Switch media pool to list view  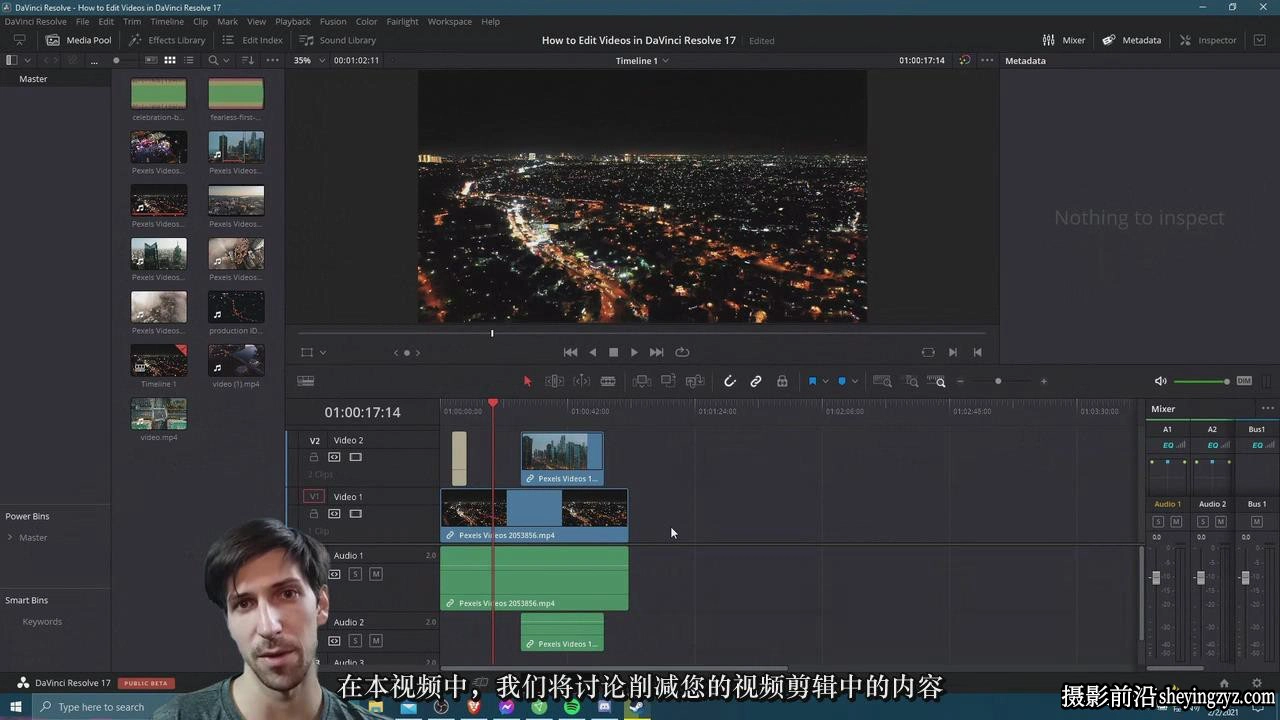(189, 60)
